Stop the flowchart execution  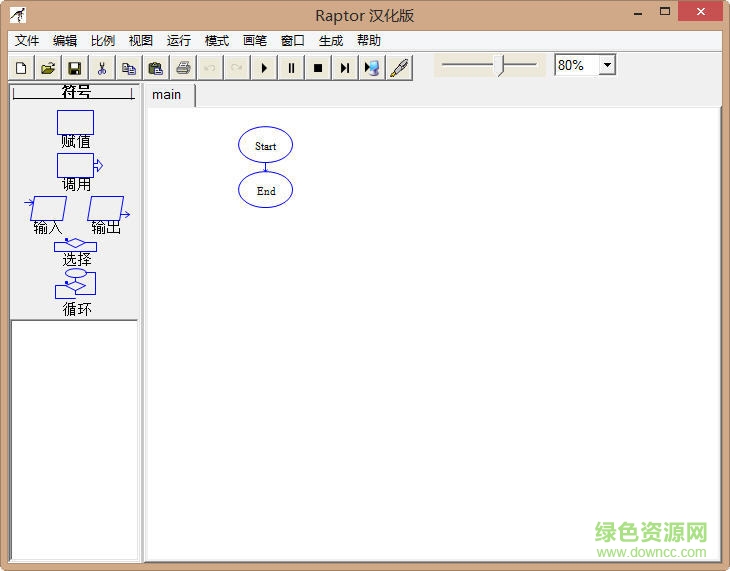318,68
